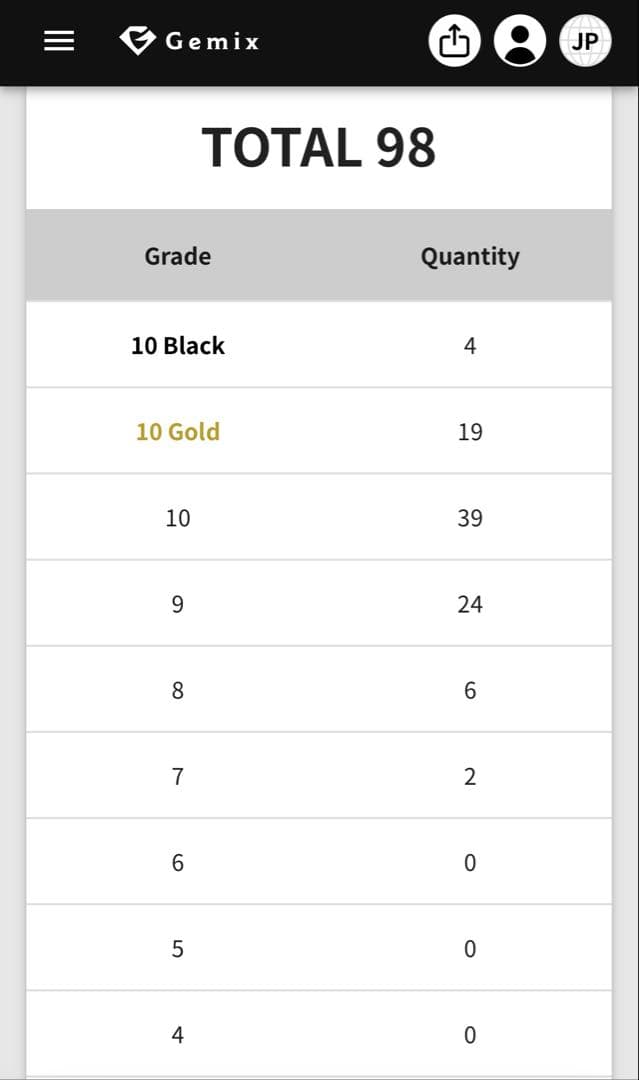Select the grade 8 row label
639x1080 pixels.
pos(178,689)
